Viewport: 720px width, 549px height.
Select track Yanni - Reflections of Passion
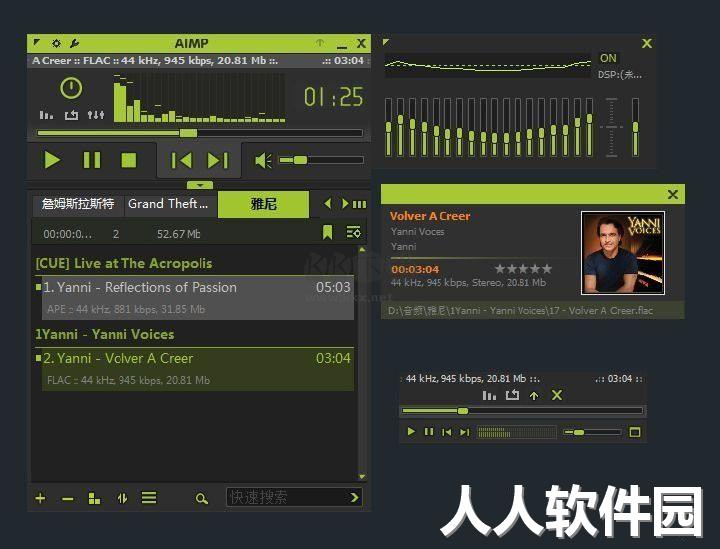point(197,297)
